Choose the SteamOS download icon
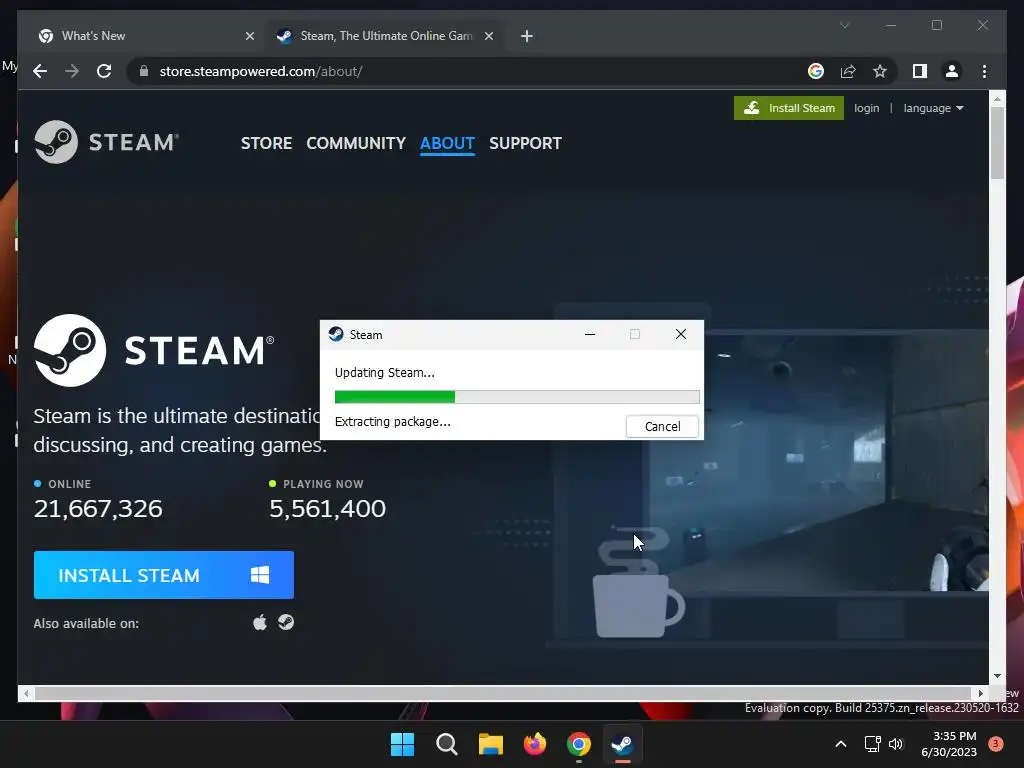Viewport: 1024px width, 768px height. (286, 622)
